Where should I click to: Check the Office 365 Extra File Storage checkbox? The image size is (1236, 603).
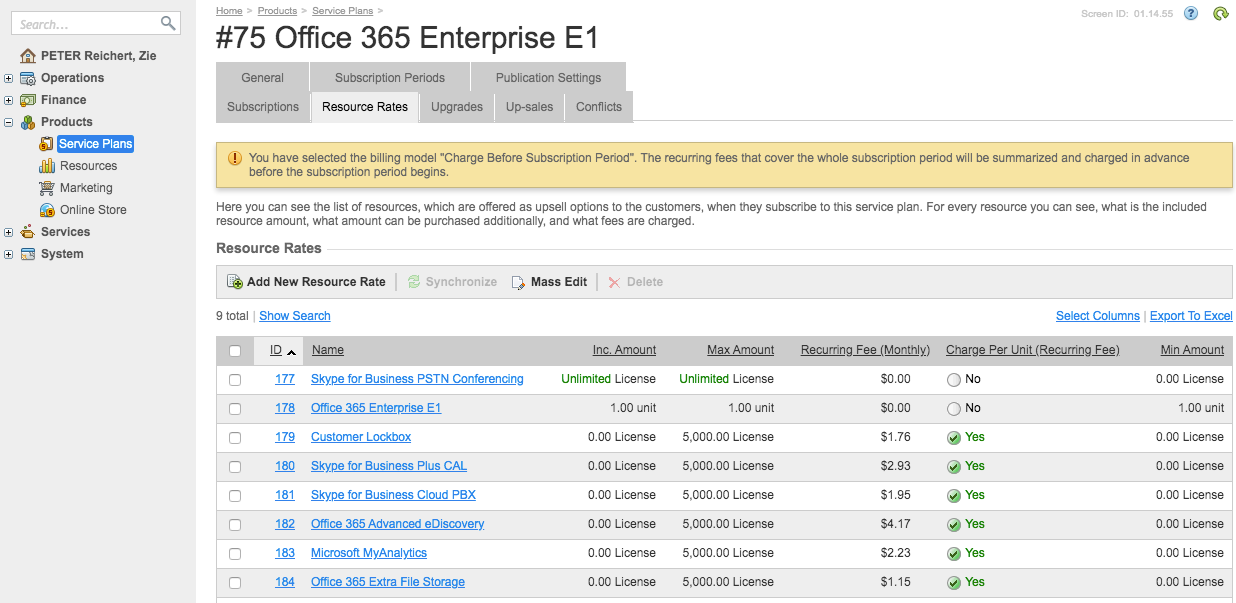tap(235, 583)
